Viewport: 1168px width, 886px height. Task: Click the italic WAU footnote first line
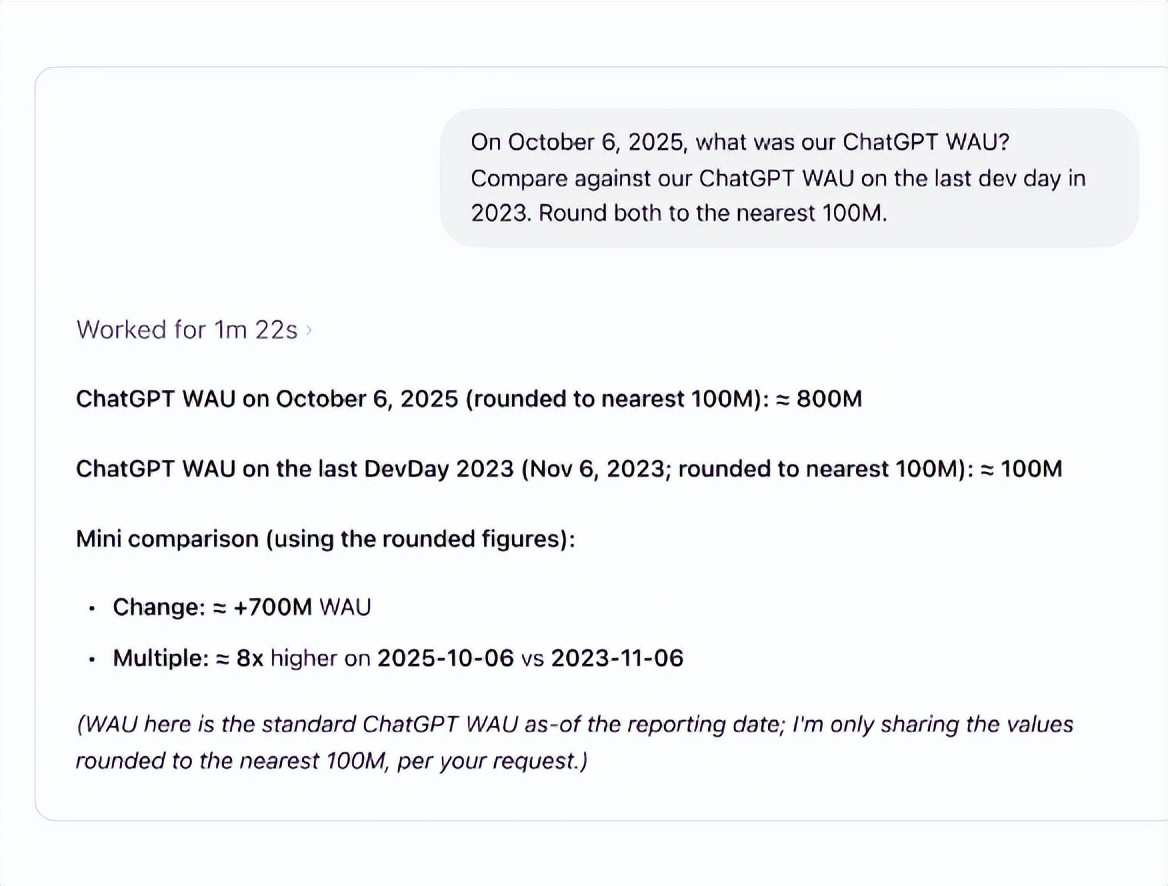point(574,724)
